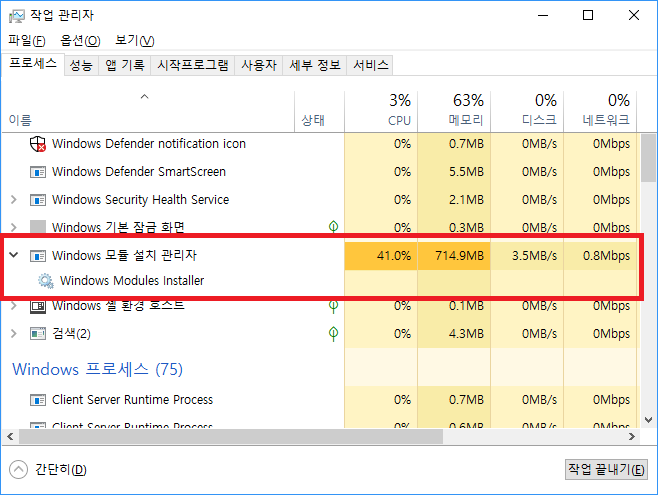Click the 간단히 collapse arrow circle icon
Screen dimensions: 658x495
pos(18,469)
